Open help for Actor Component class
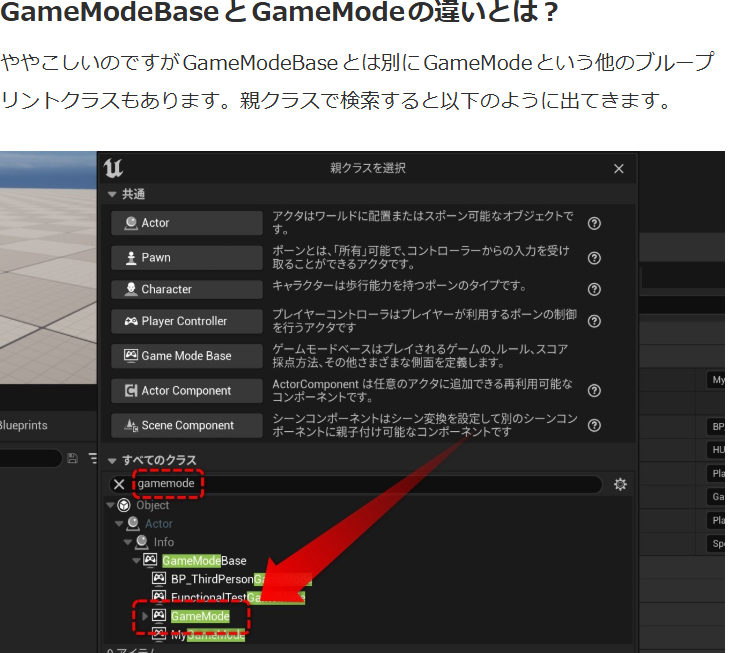The height and width of the screenshot is (653, 733). [x=594, y=391]
